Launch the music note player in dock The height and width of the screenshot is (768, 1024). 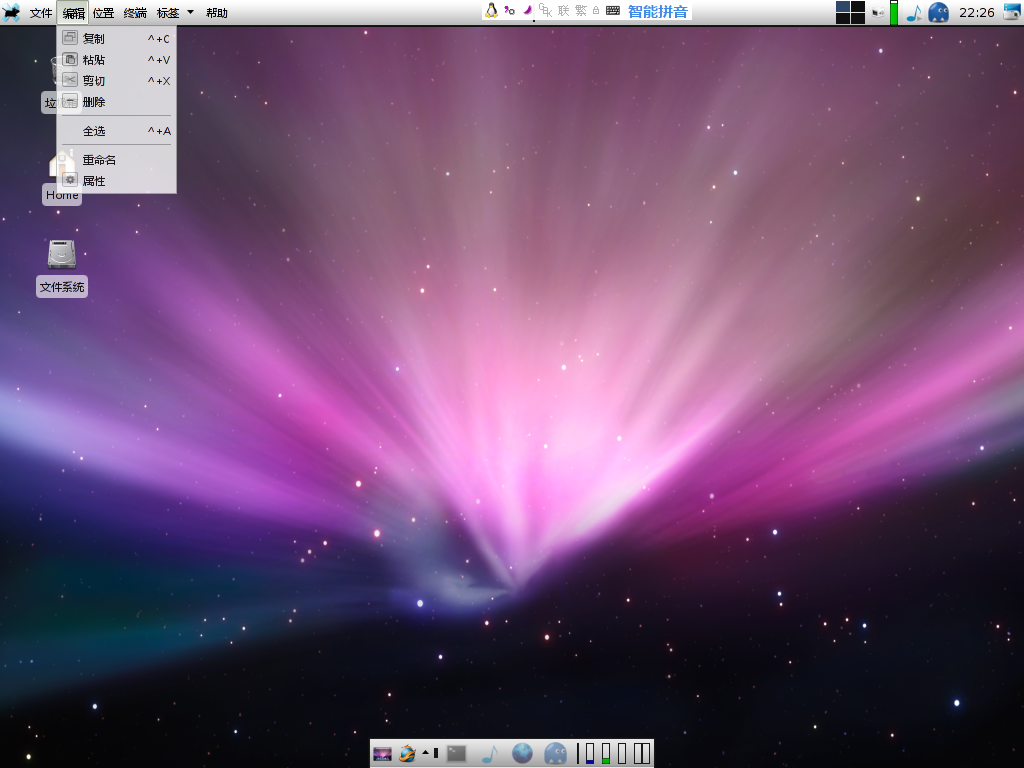click(x=490, y=754)
